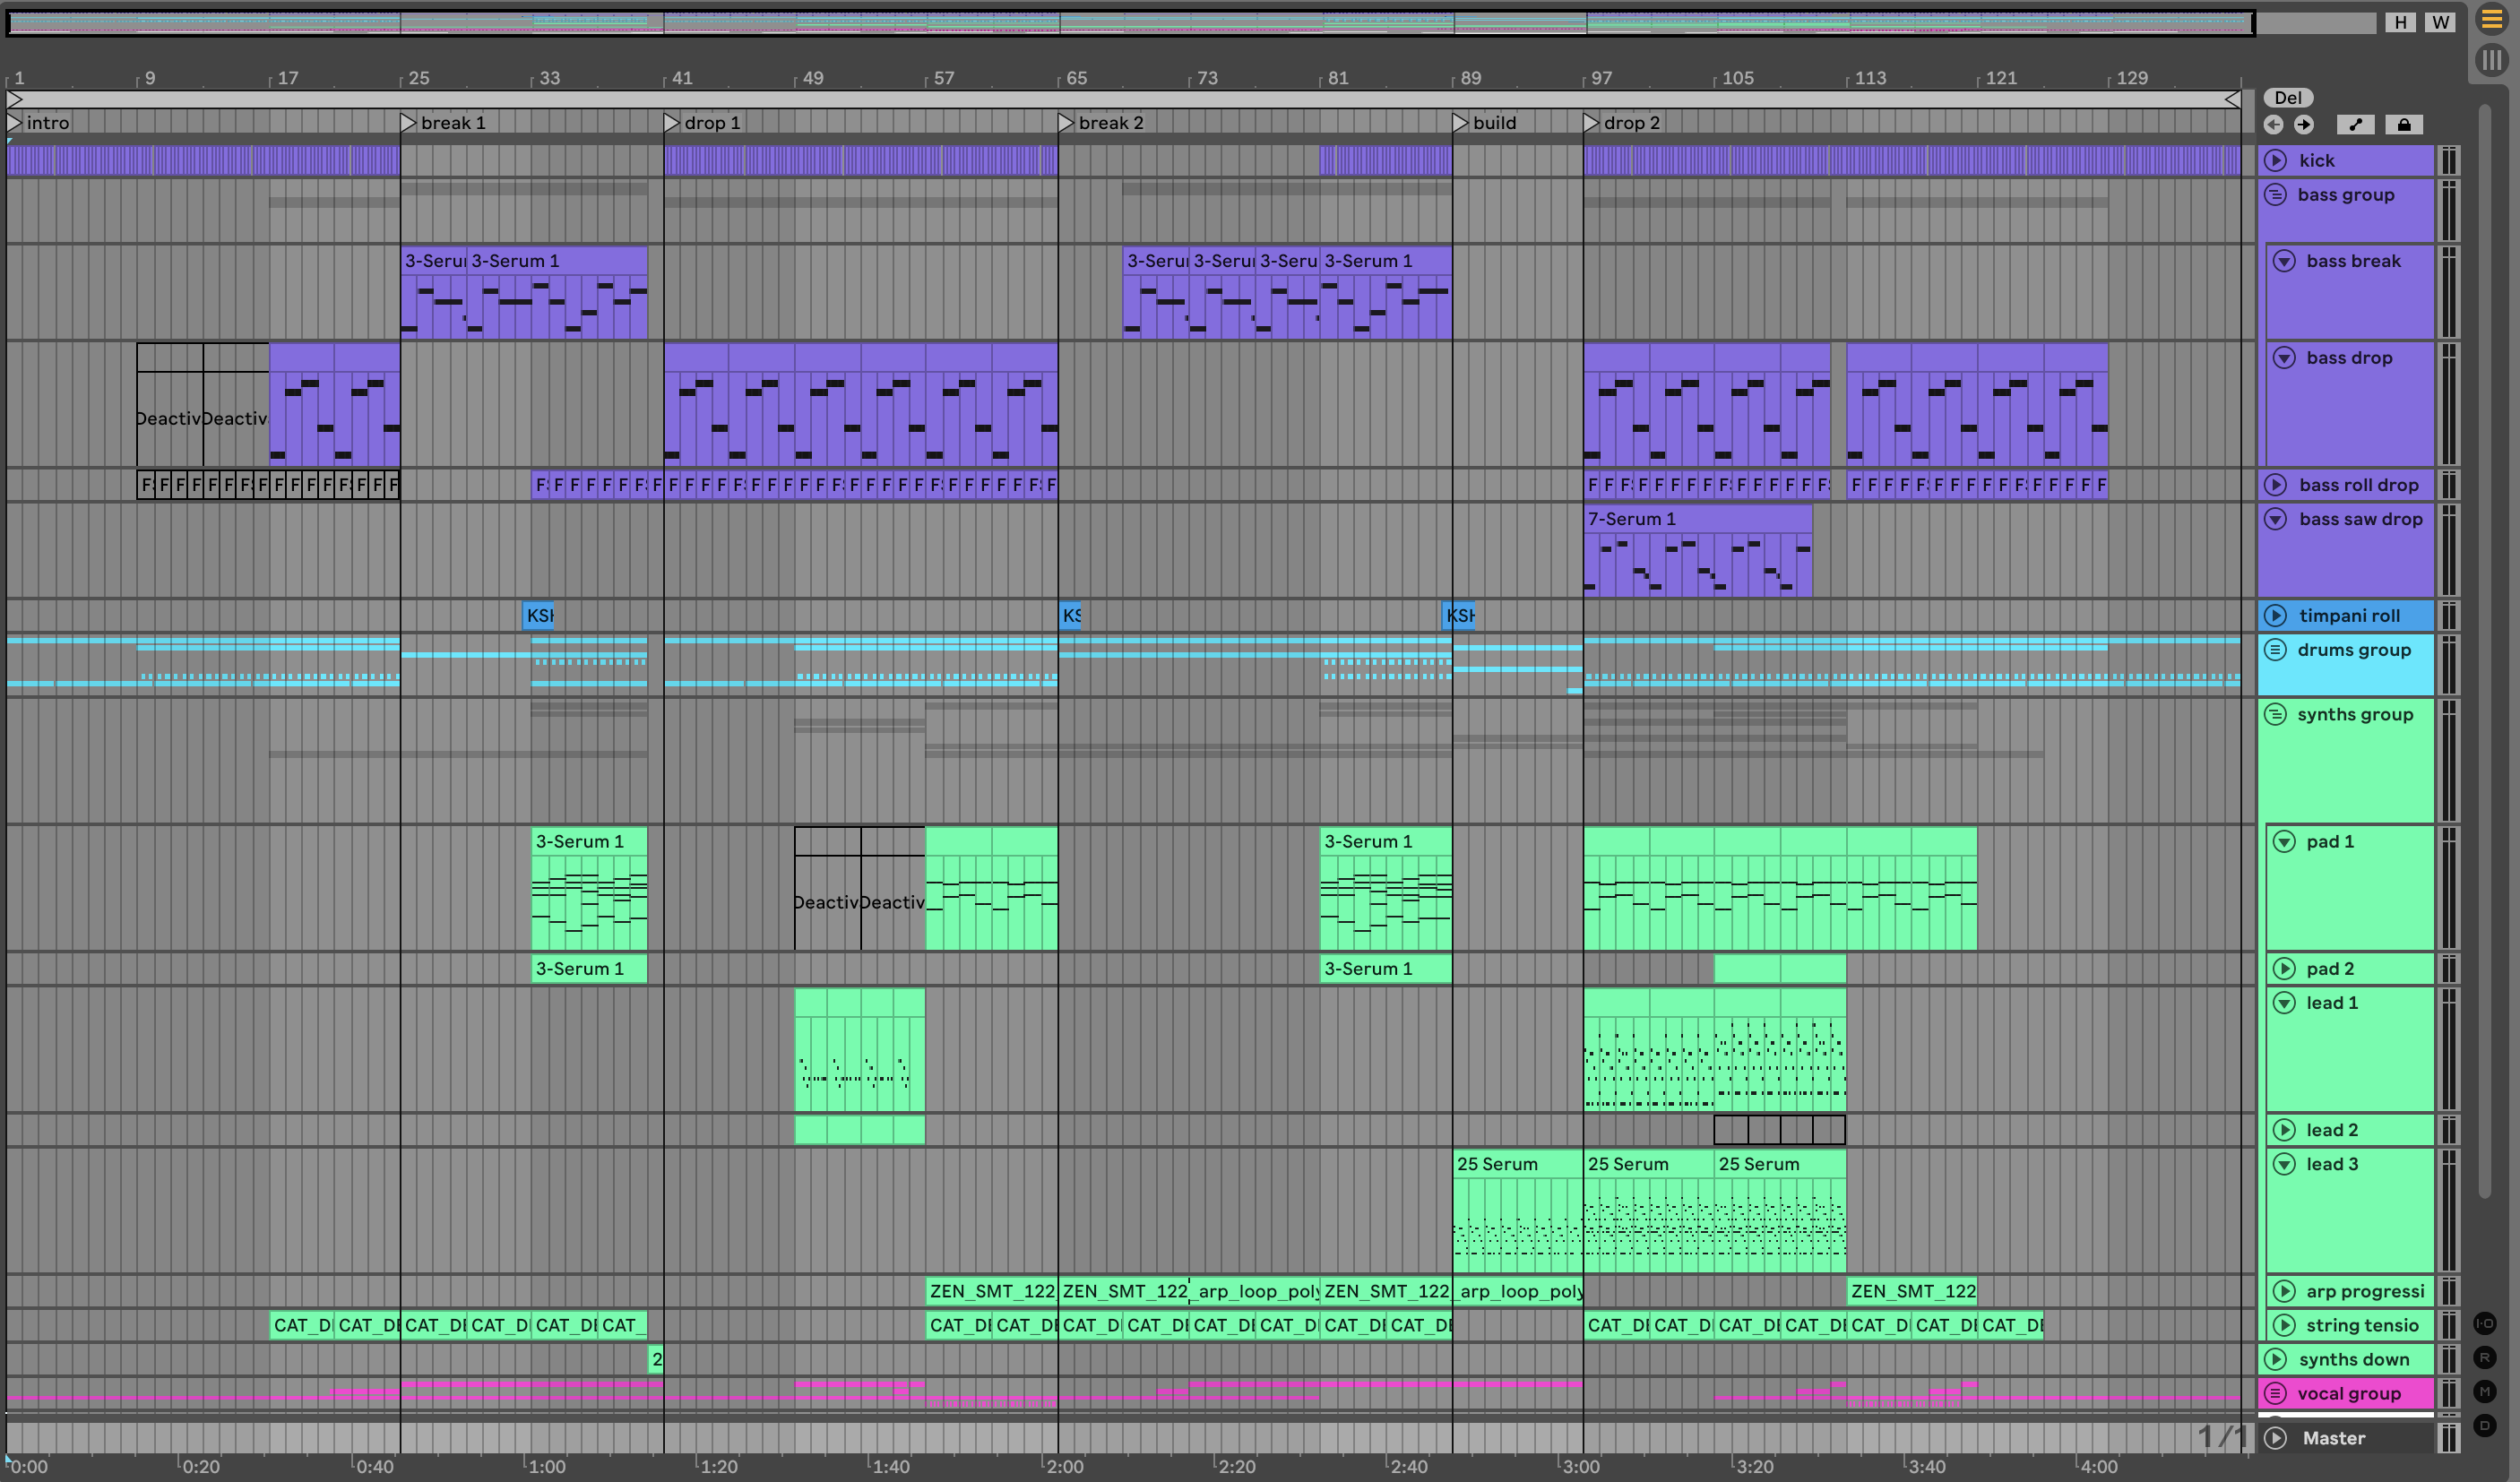The image size is (2520, 1482).
Task: Show the In/Out section with the I-O button
Action: 2484,1323
